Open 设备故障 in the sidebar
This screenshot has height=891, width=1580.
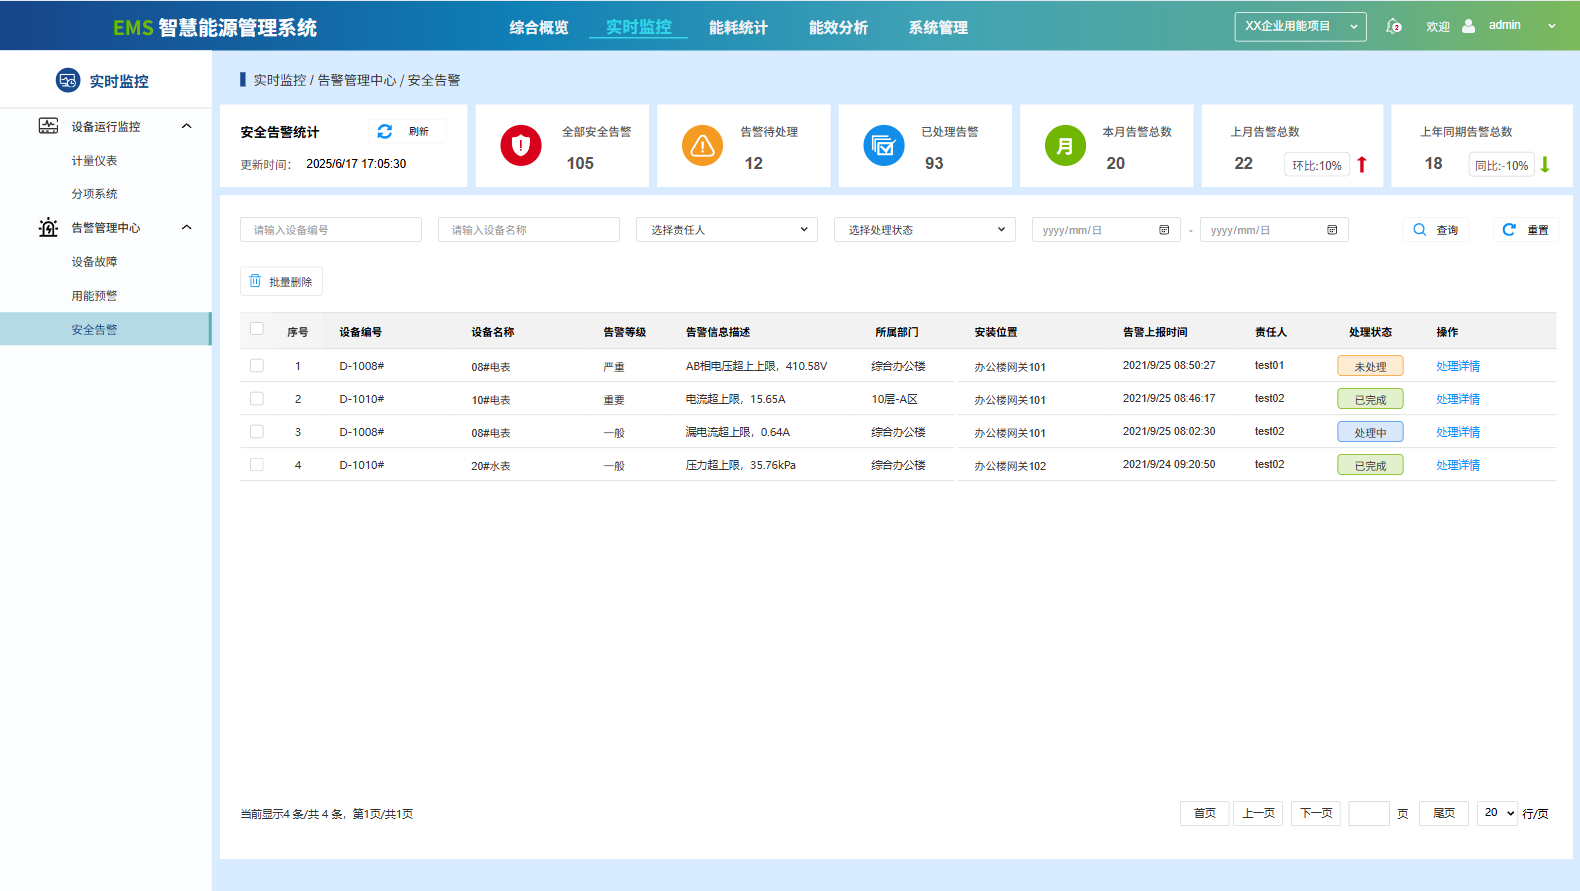pyautogui.click(x=94, y=262)
